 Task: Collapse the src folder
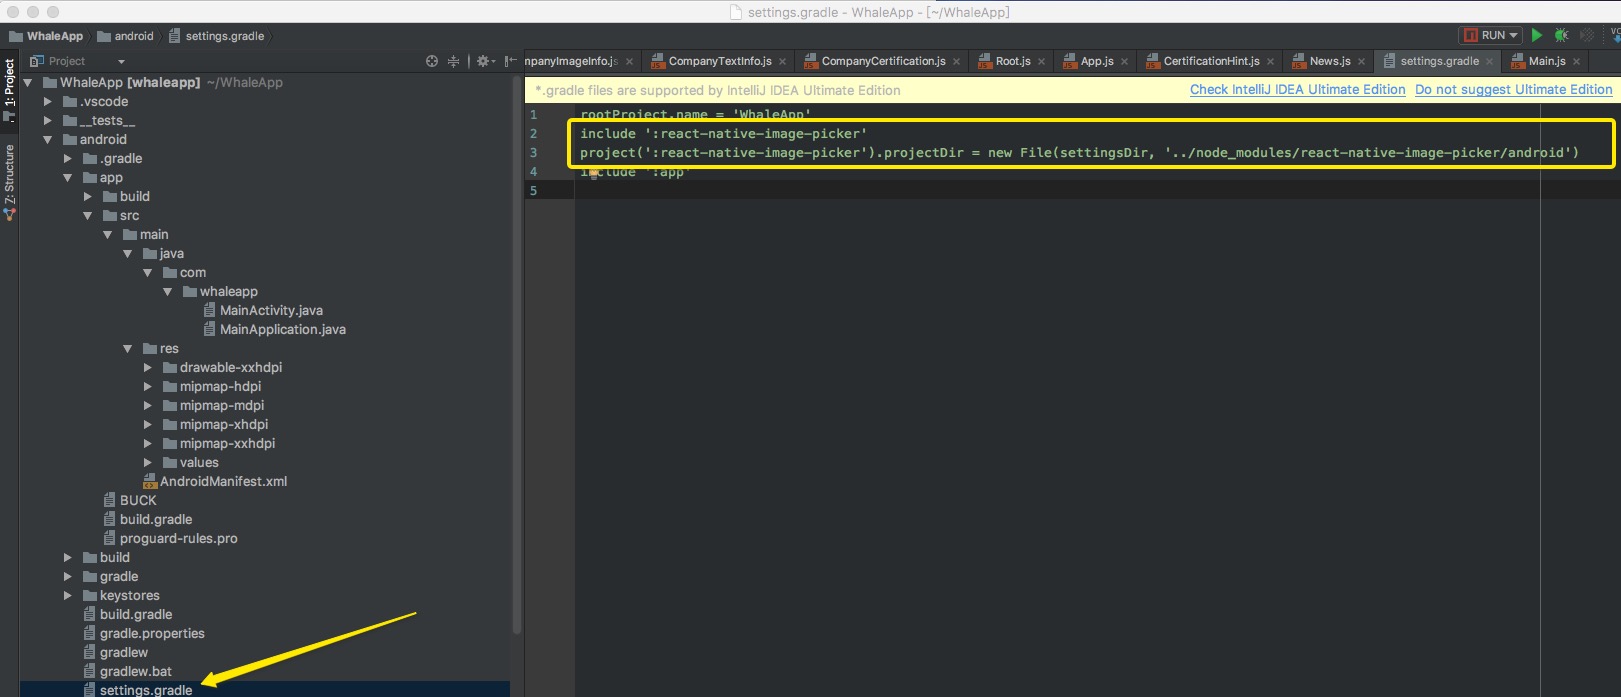click(x=87, y=216)
